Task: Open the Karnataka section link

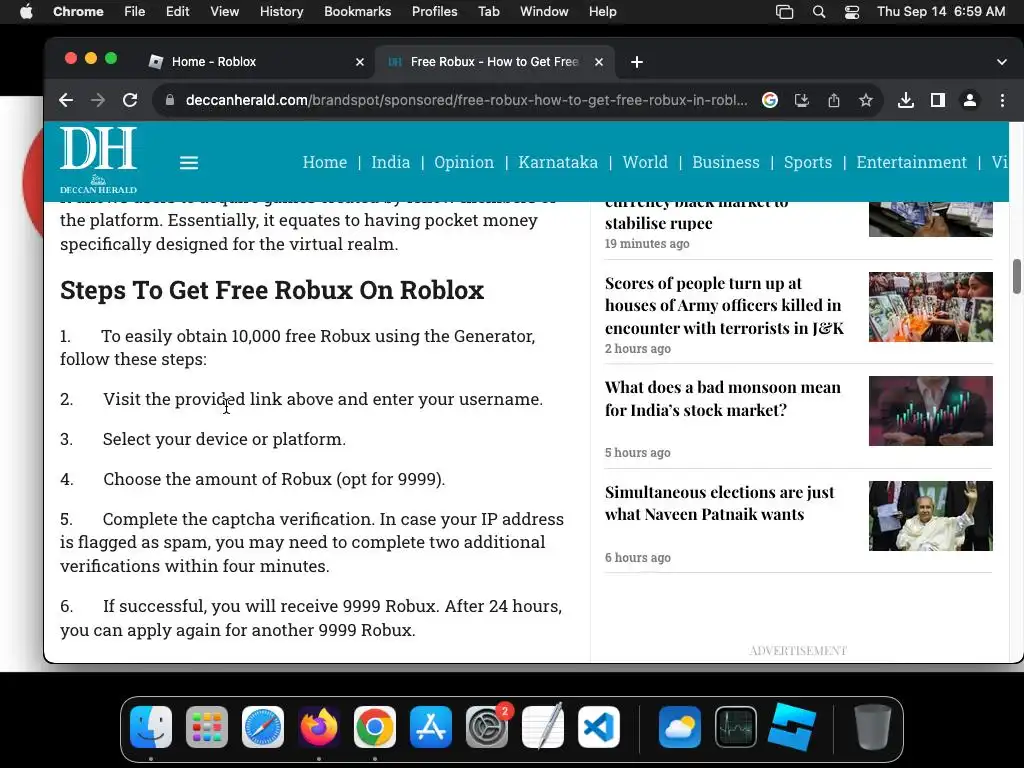Action: (x=558, y=162)
